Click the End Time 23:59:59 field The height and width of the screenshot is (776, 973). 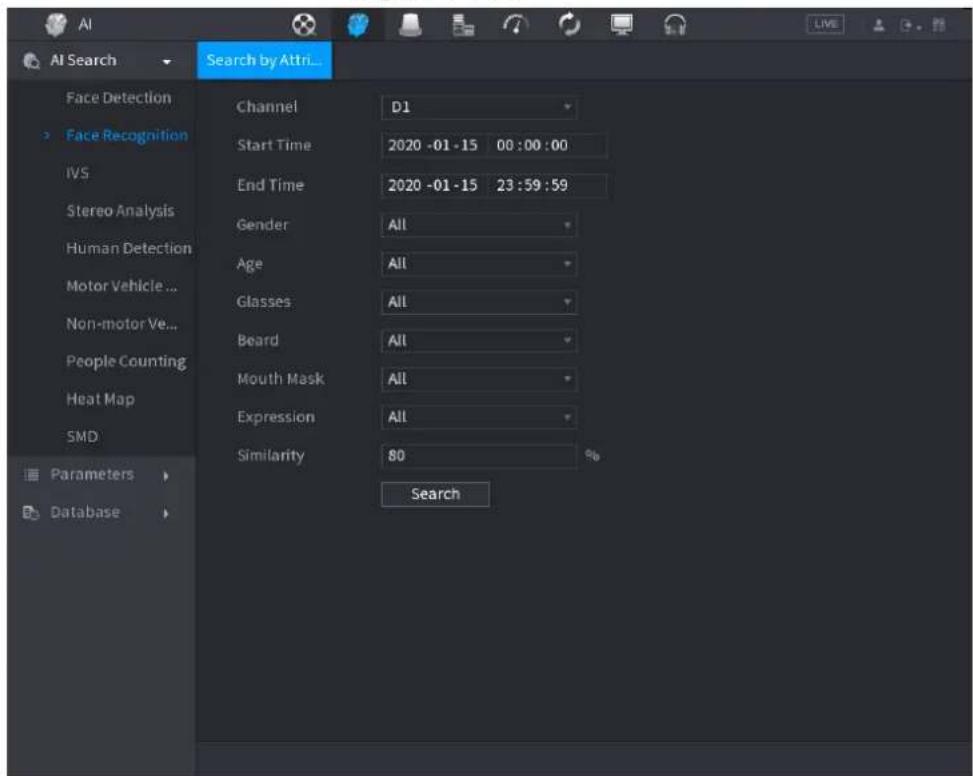click(546, 185)
